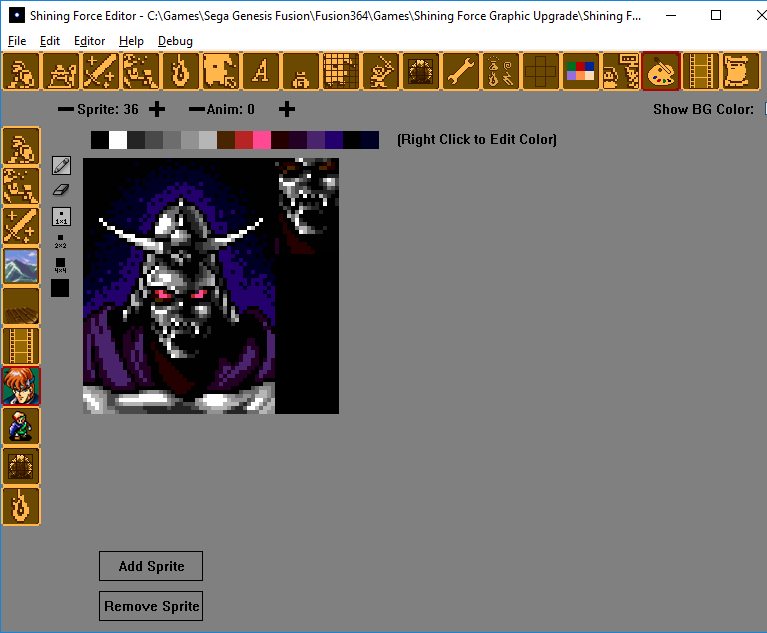Choose the 4x4 brush size

tap(60, 266)
